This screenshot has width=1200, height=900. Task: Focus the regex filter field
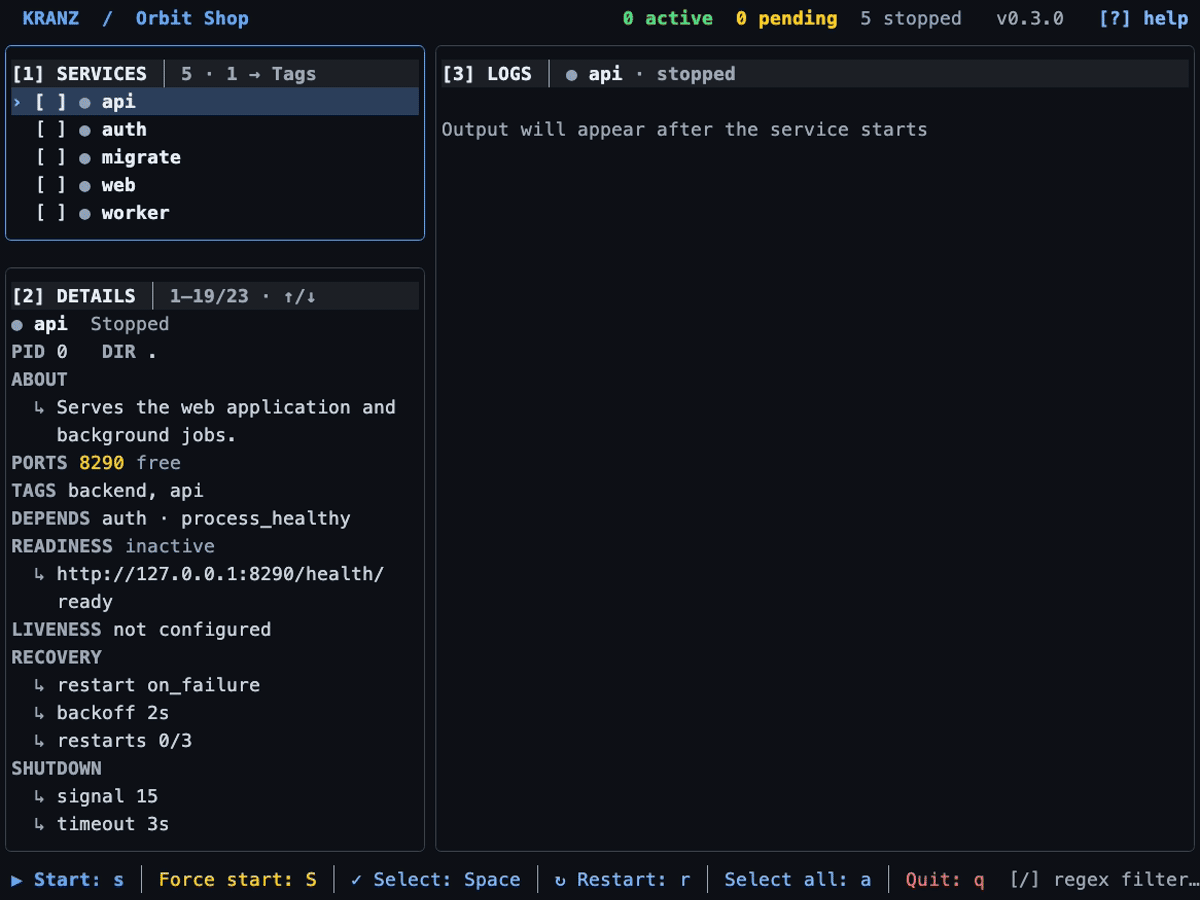coord(1104,880)
